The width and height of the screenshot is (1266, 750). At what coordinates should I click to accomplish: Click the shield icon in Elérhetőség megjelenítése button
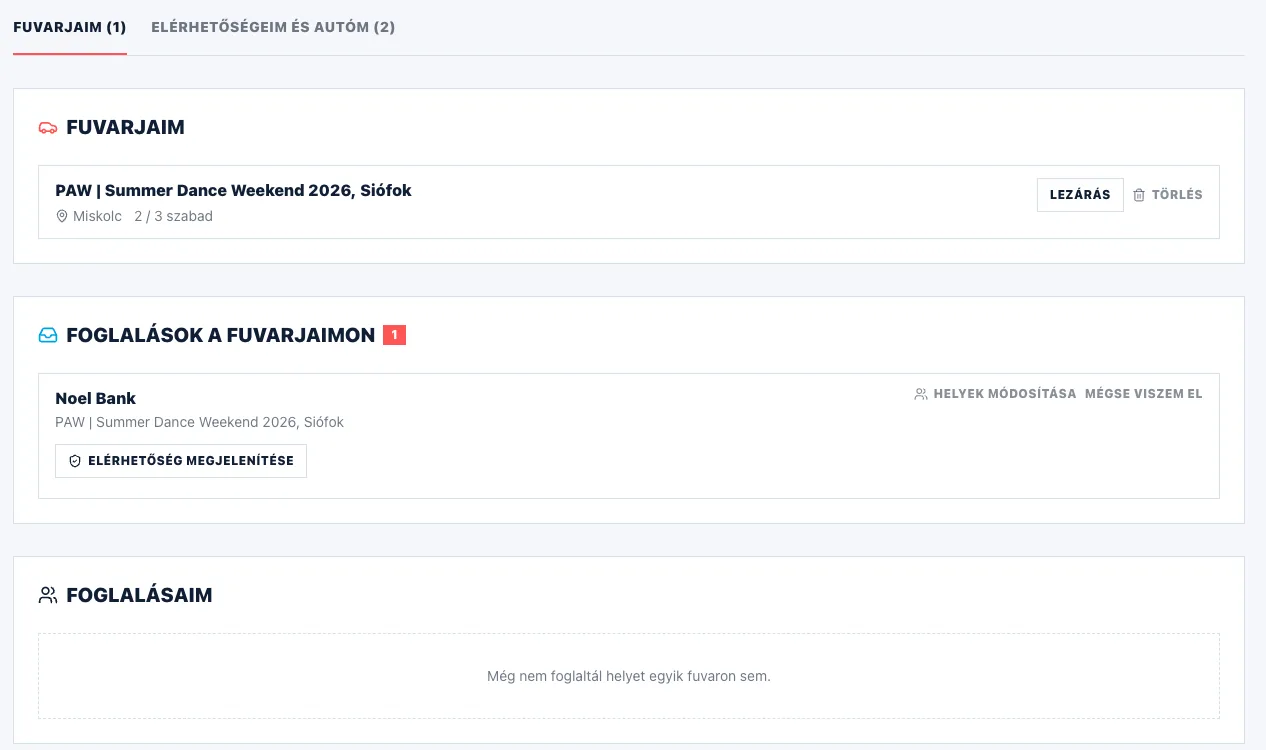tap(74, 461)
